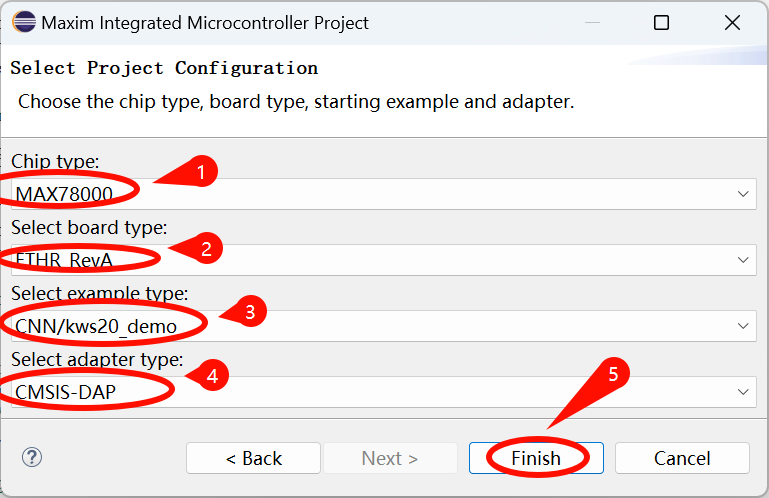Go to previous page with Back button

pos(254,458)
